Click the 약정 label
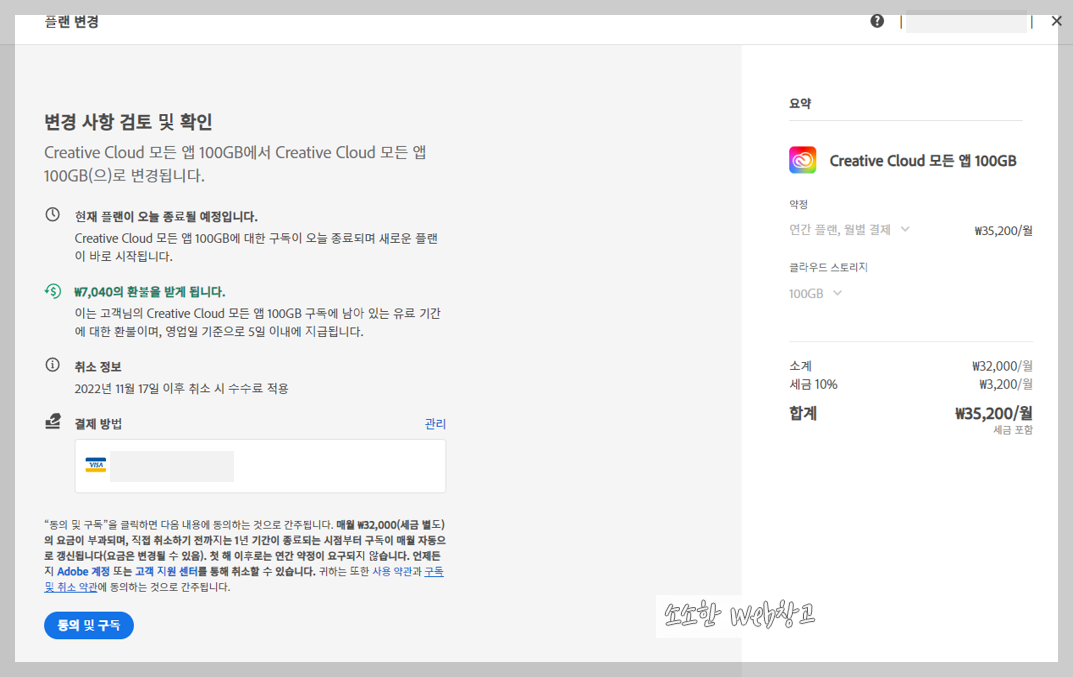The width and height of the screenshot is (1073, 677). (798, 204)
